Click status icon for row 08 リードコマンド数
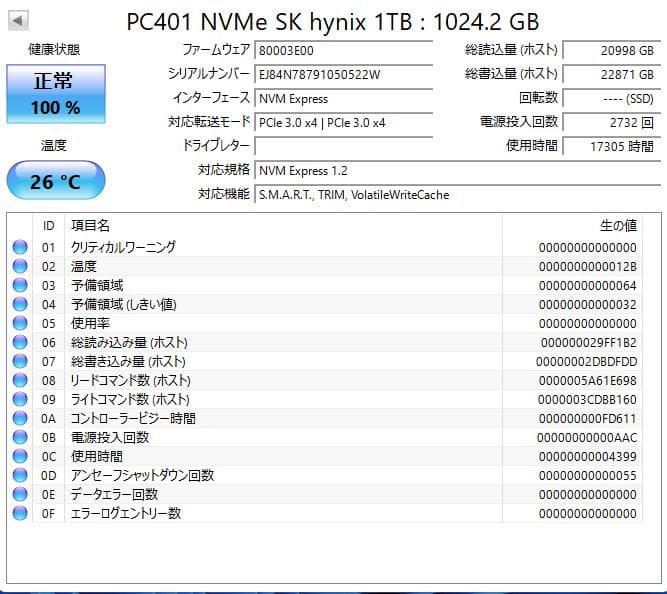 [x=20, y=380]
